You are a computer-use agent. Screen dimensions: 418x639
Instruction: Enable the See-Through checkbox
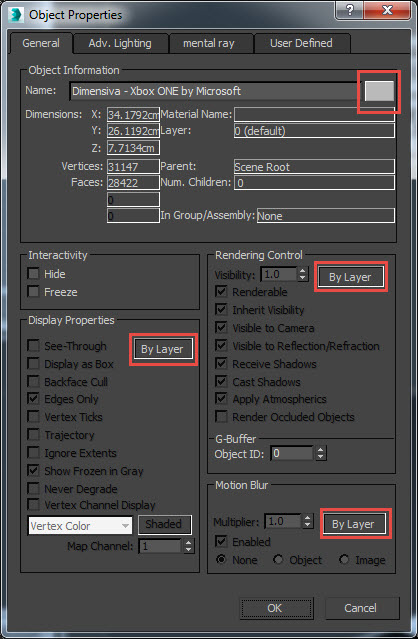[x=33, y=346]
